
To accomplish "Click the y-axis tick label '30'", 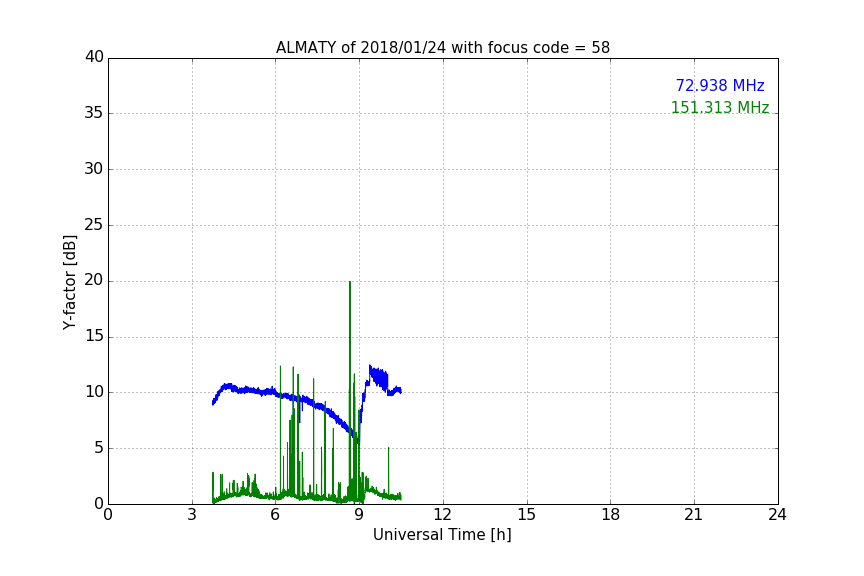I will [x=94, y=169].
